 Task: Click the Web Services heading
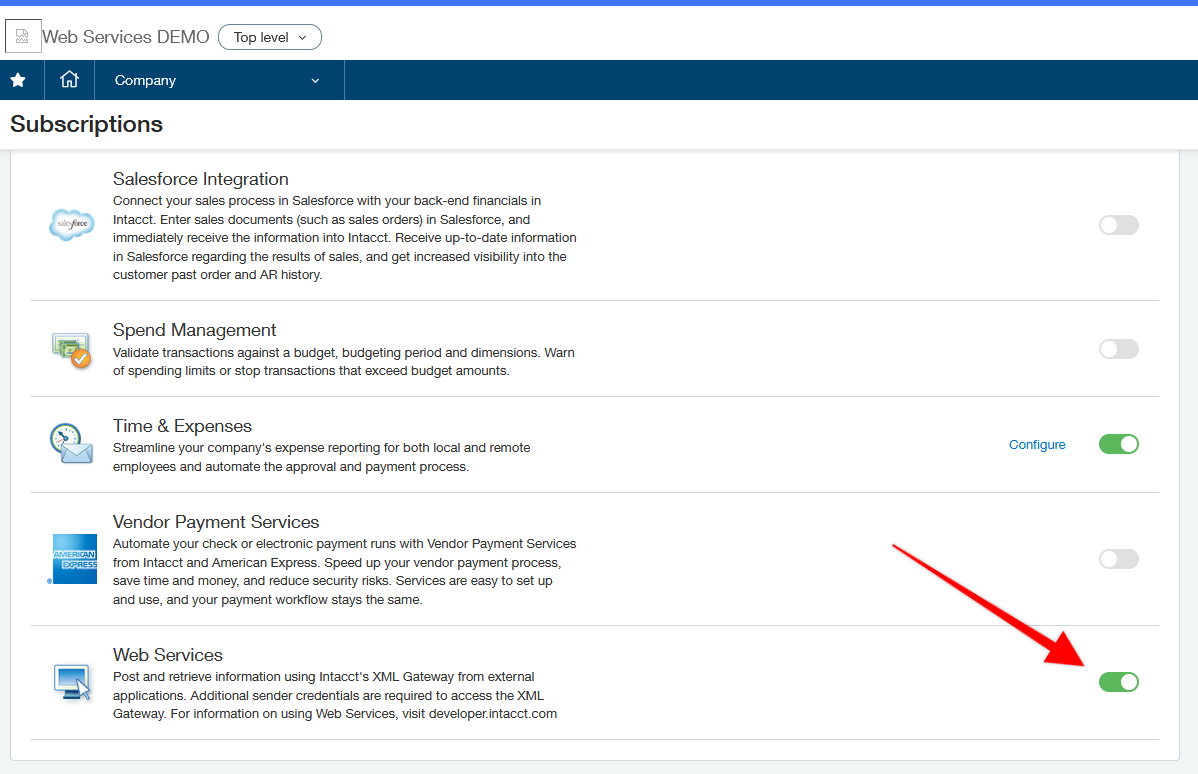click(x=168, y=655)
